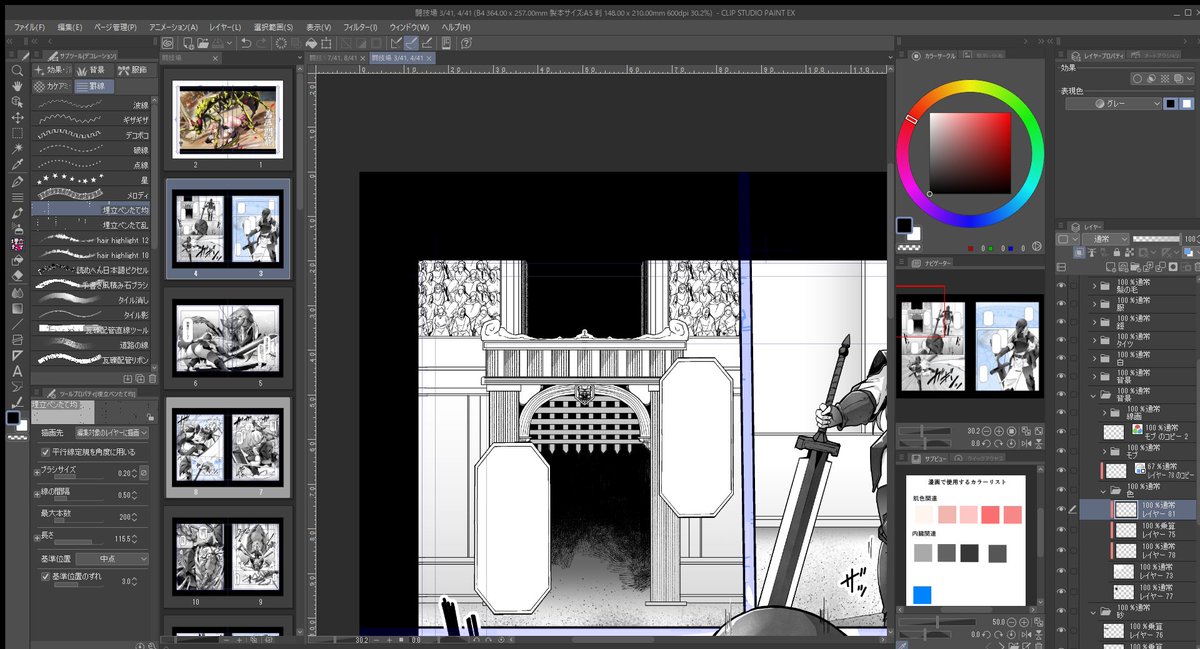The width and height of the screenshot is (1200, 649).
Task: Uncheck the 基準位置のずれ checkbox
Action: [46, 576]
